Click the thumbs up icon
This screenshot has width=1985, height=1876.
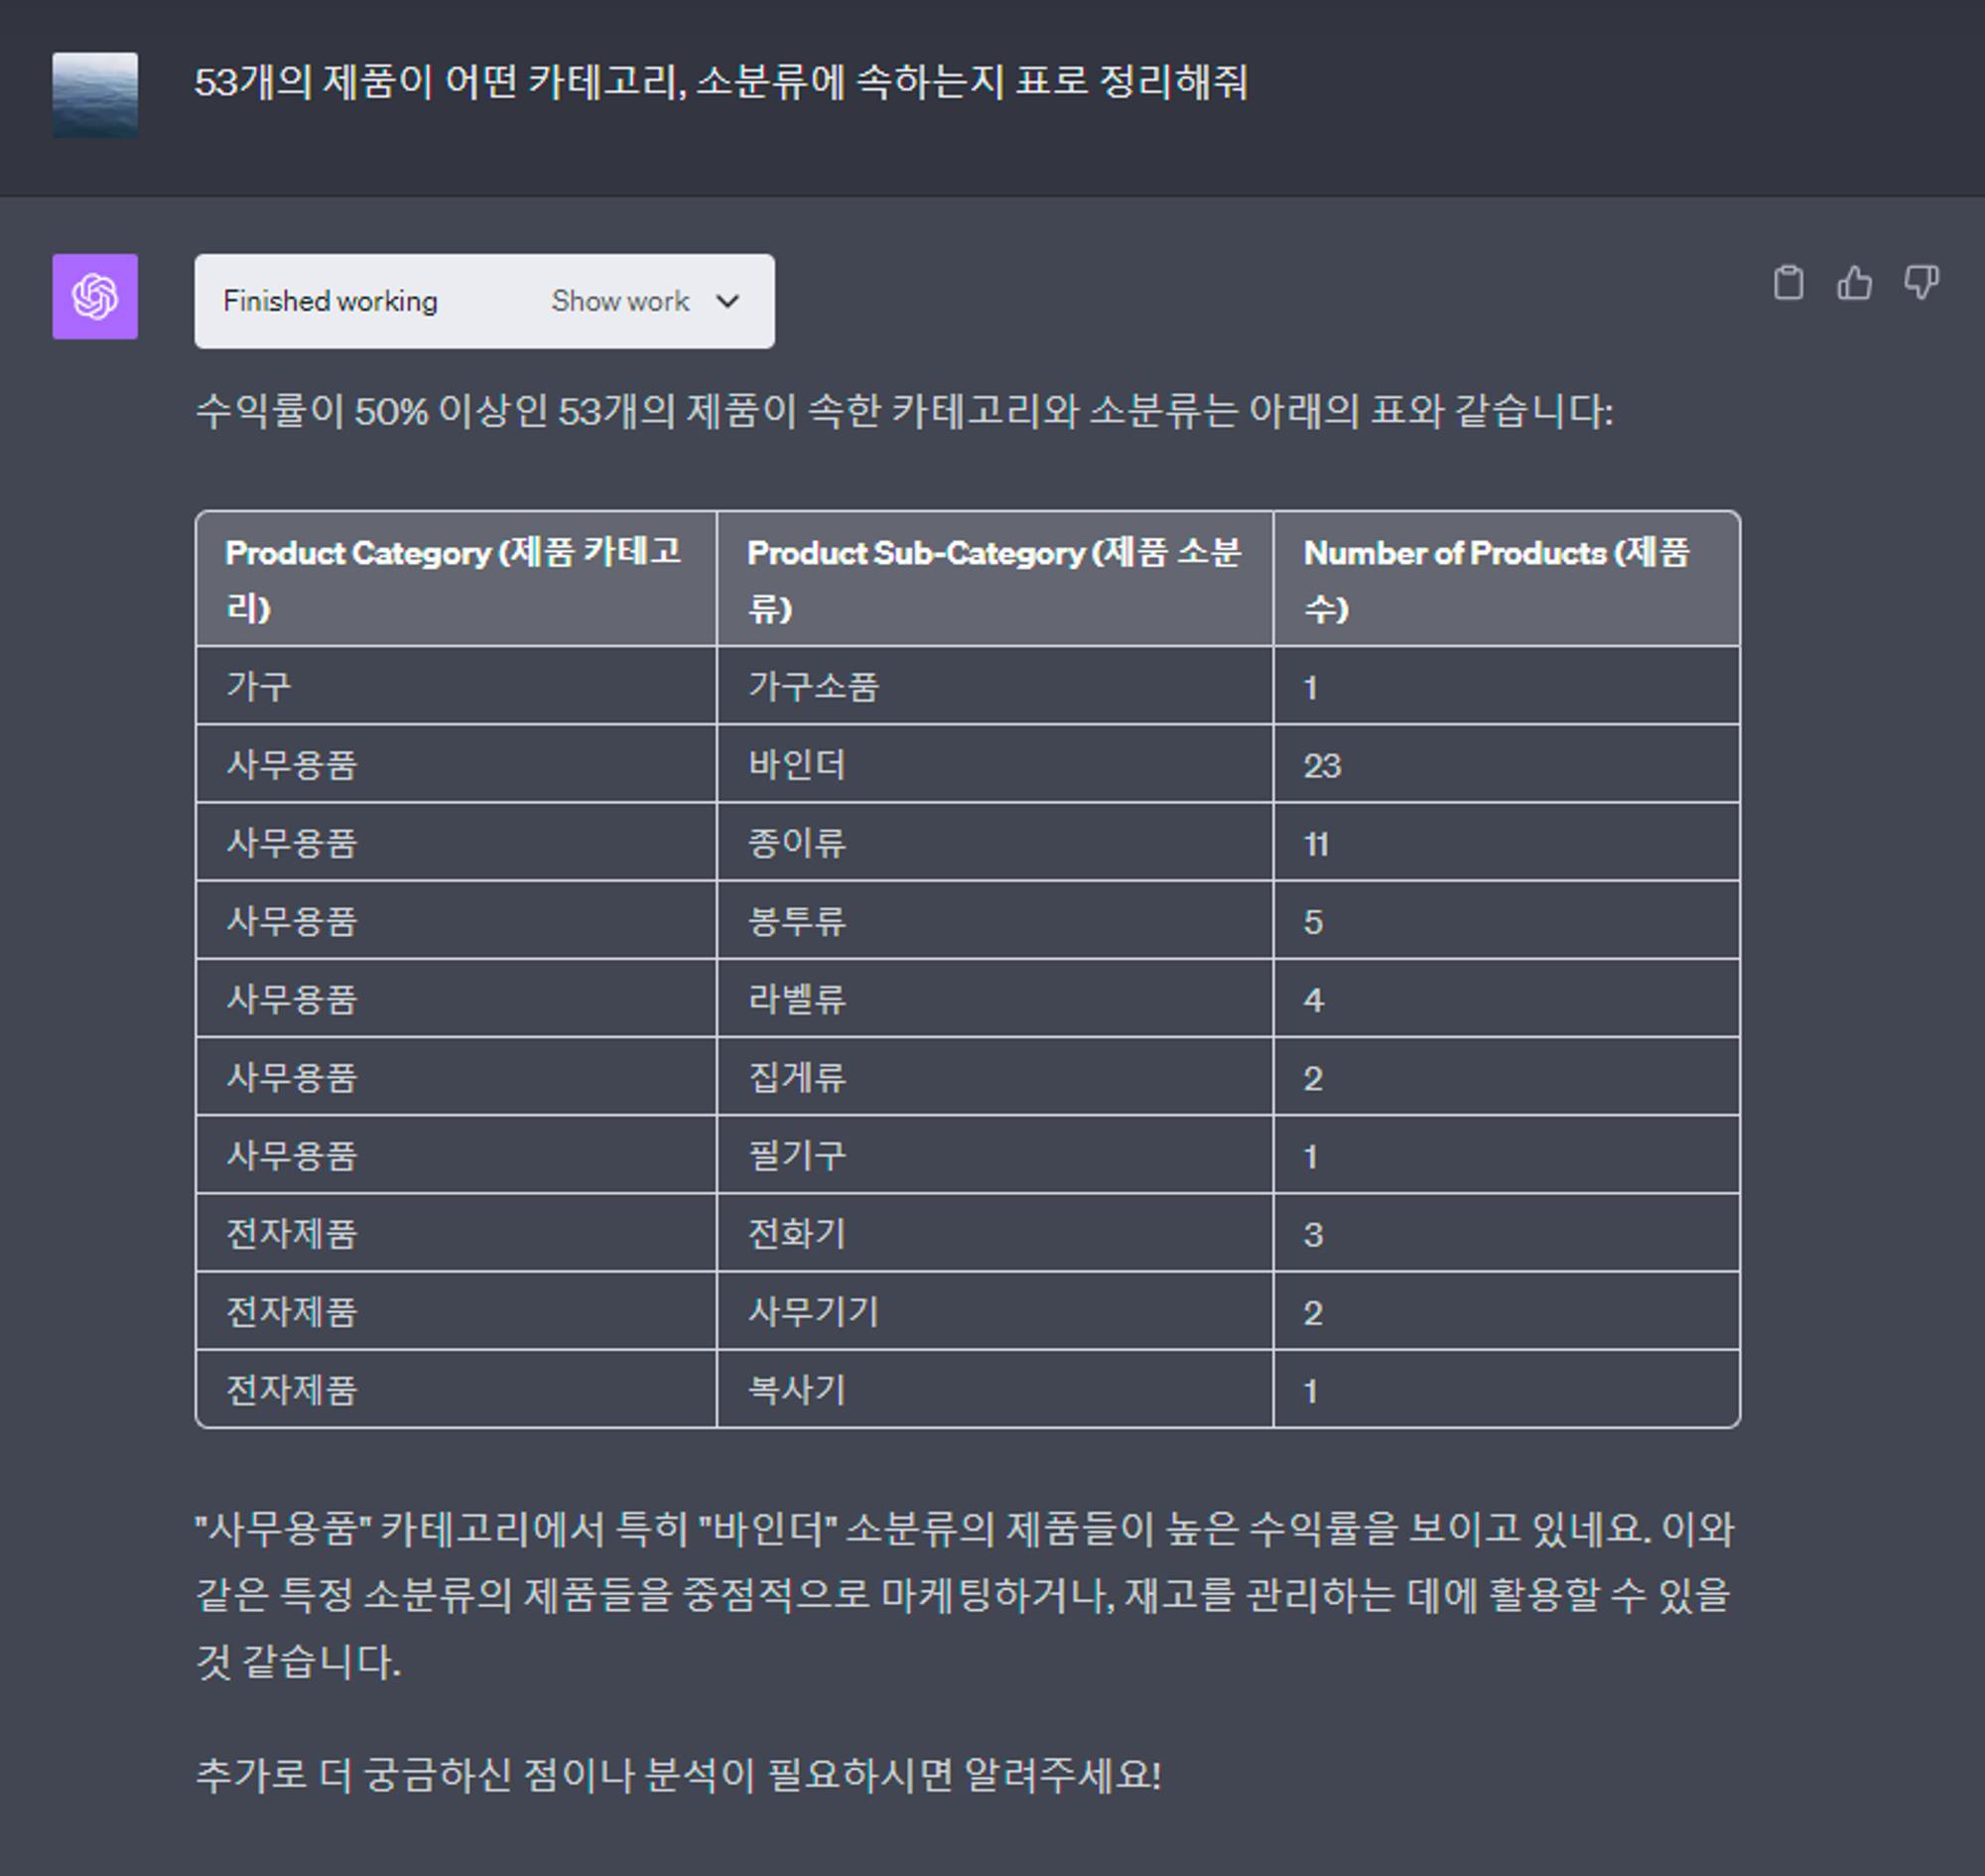(x=1854, y=283)
